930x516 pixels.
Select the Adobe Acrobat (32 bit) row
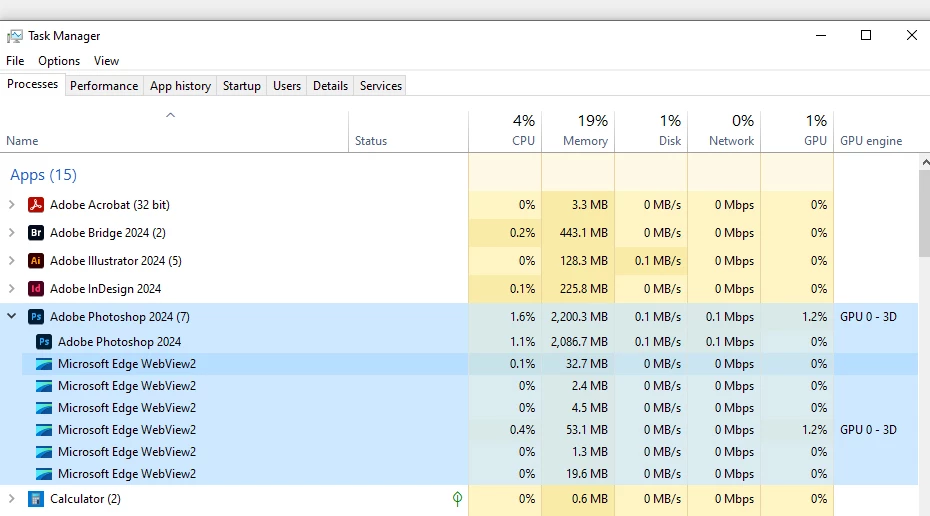(x=459, y=205)
